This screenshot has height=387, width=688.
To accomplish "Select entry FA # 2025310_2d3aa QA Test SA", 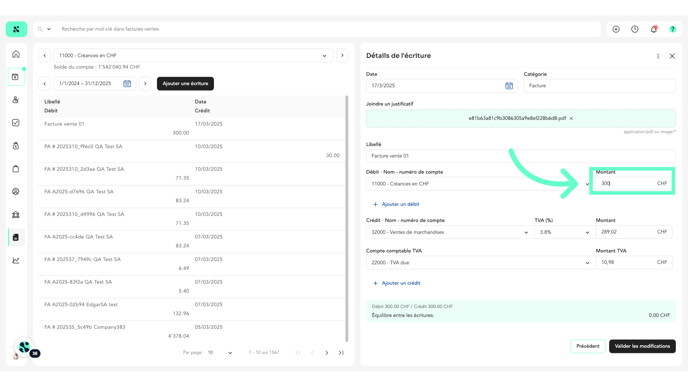I will (192, 174).
